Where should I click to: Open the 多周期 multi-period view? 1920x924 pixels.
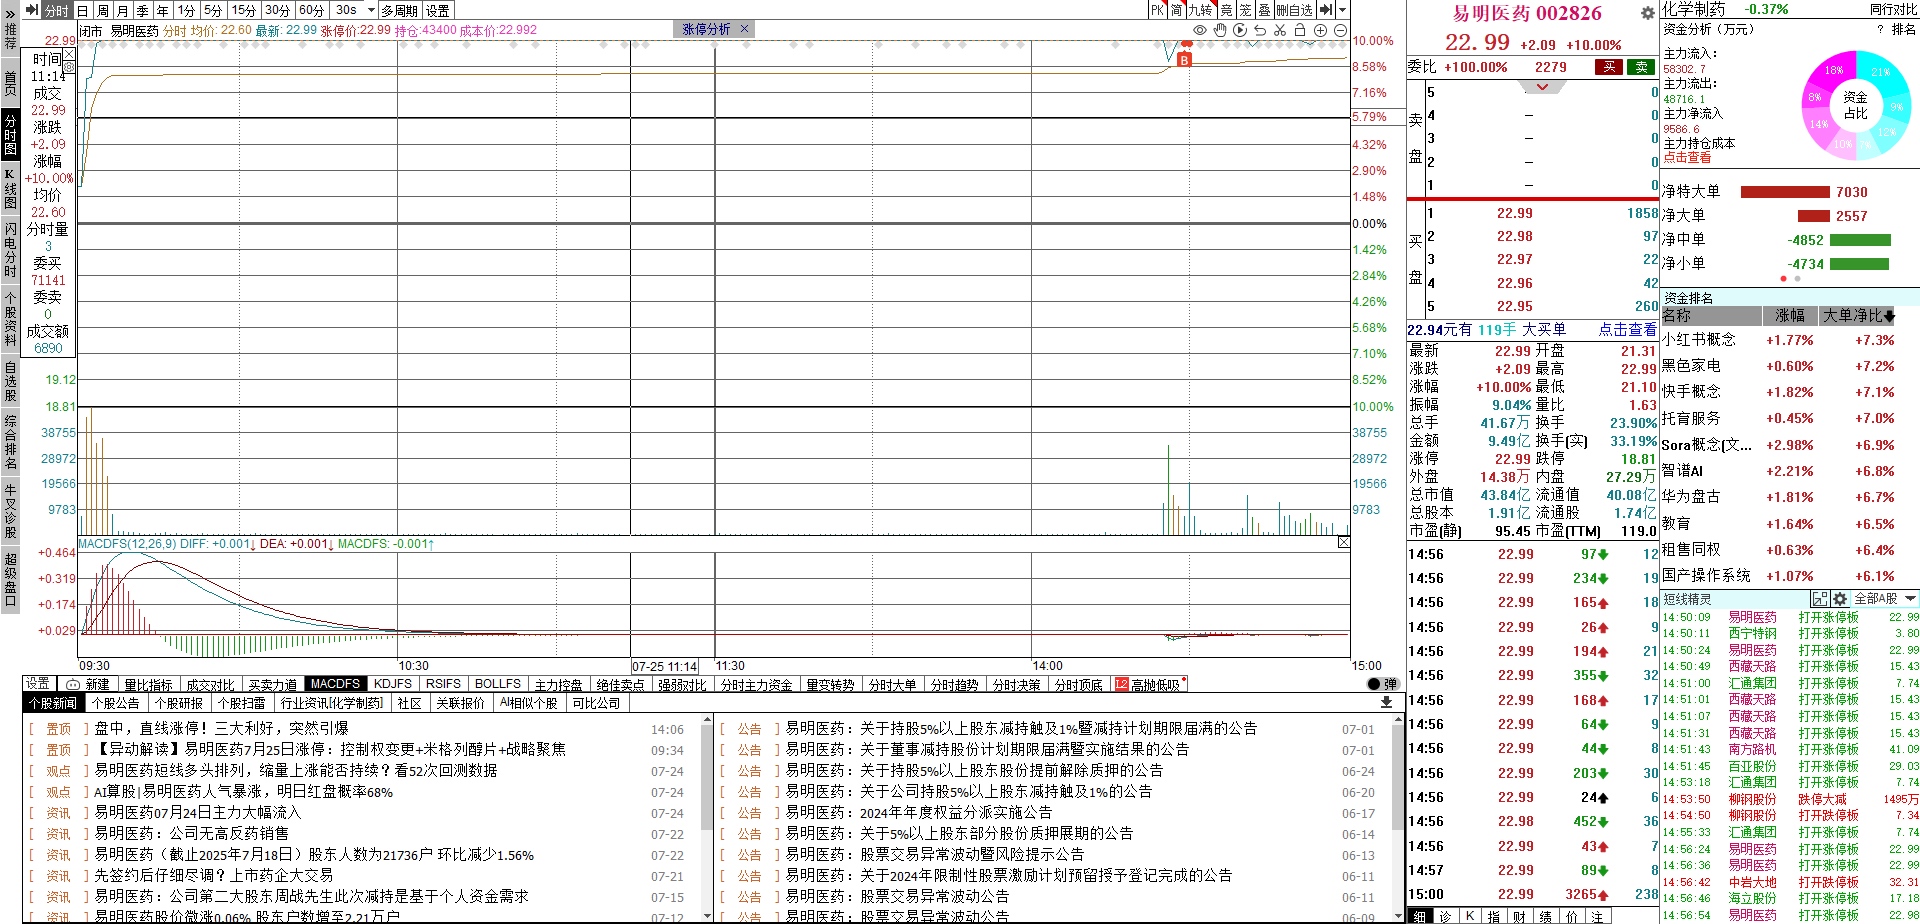(x=399, y=10)
